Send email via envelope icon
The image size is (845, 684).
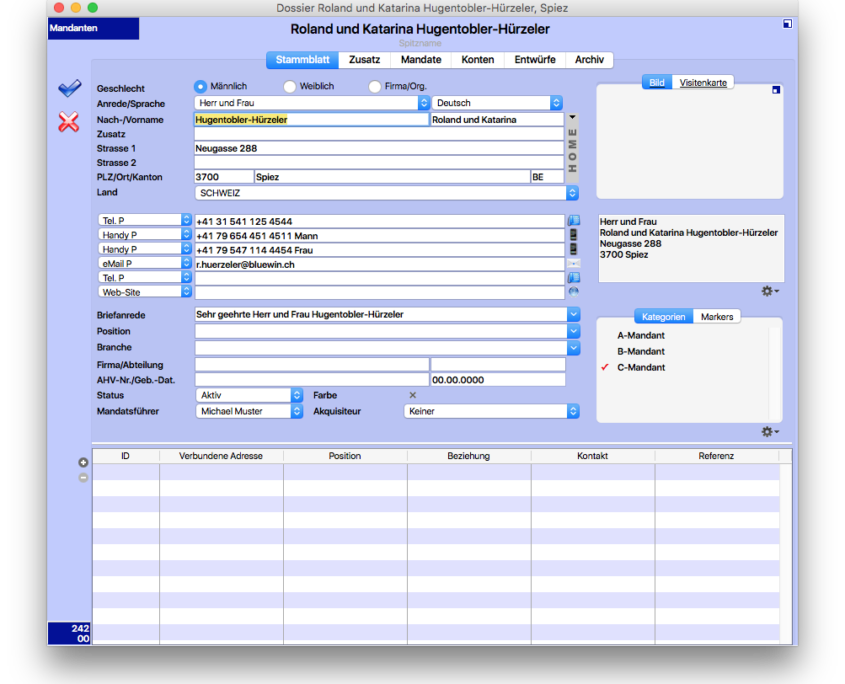click(x=573, y=264)
